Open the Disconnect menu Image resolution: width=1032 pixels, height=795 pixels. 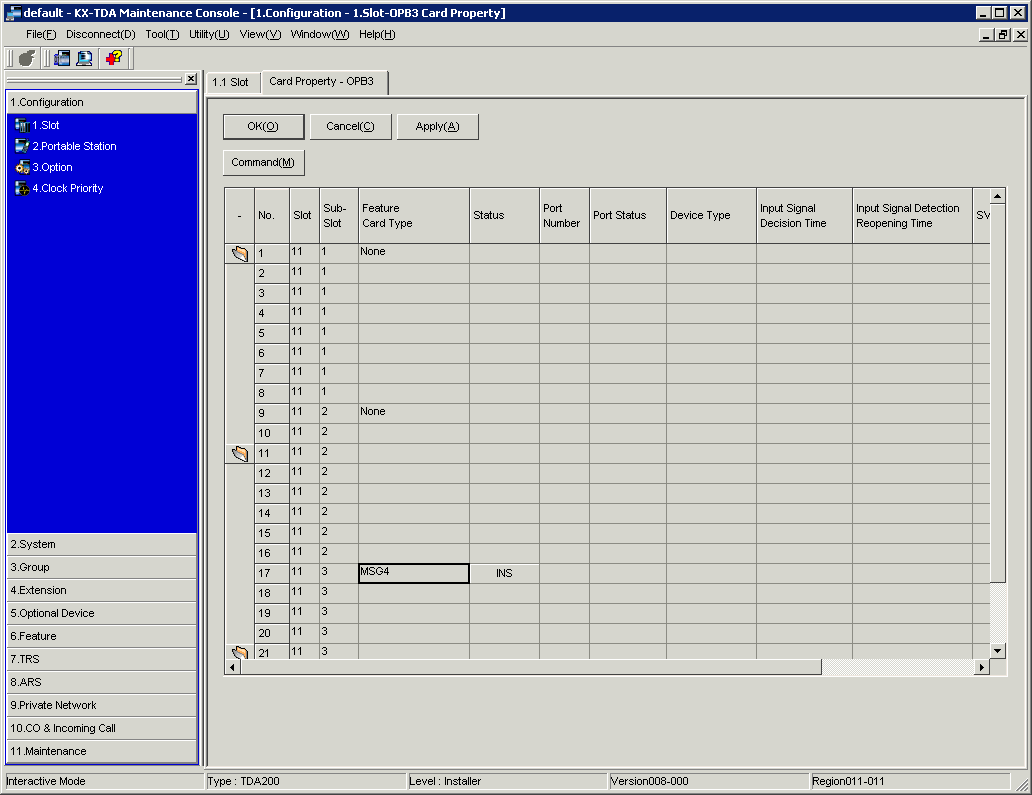coord(101,34)
